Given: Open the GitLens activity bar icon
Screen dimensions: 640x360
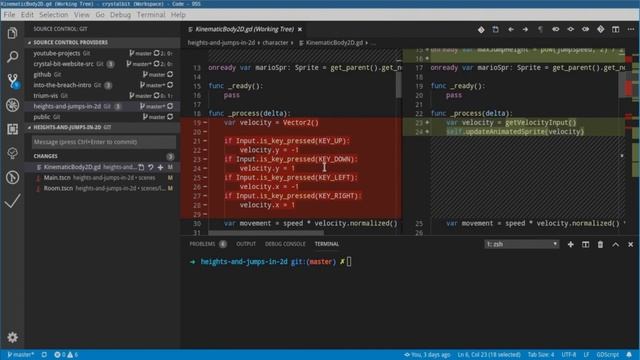Looking at the screenshot, I should pos(12,177).
